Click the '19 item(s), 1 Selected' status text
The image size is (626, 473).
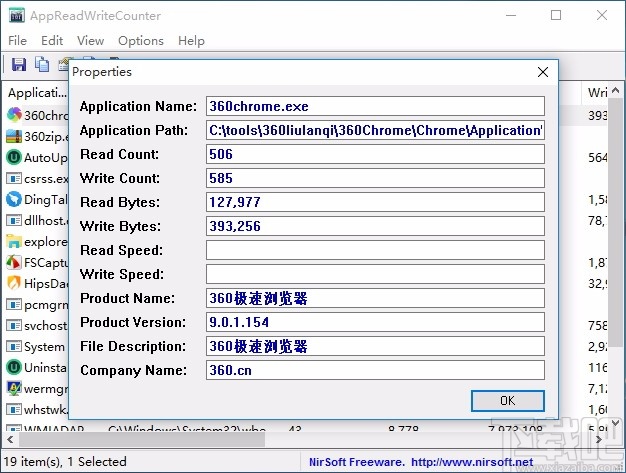(x=65, y=462)
